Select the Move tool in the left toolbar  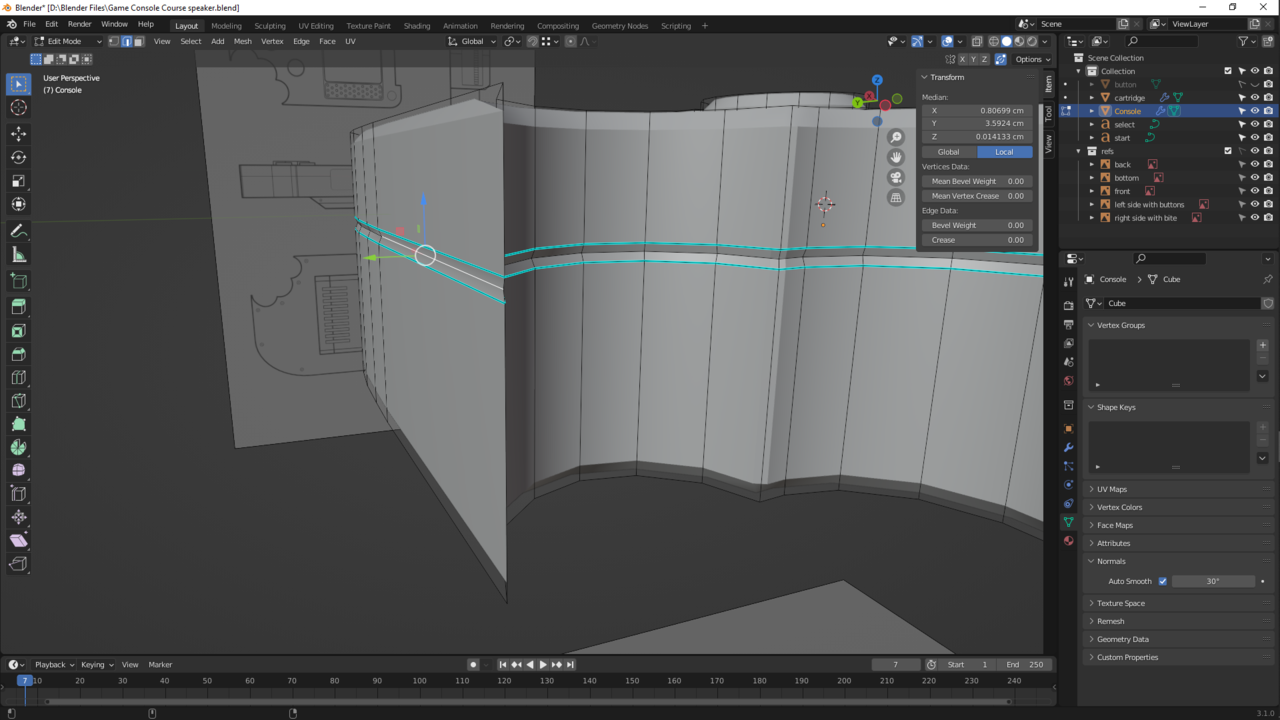[x=18, y=133]
